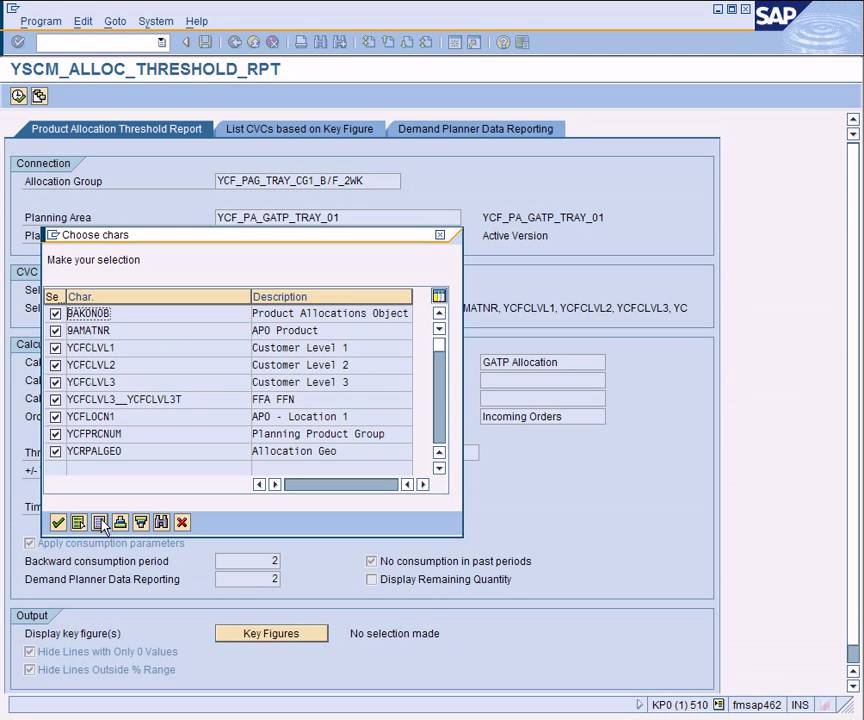
Task: Uncheck the 9AKONOB row checkbox
Action: pyautogui.click(x=55, y=314)
